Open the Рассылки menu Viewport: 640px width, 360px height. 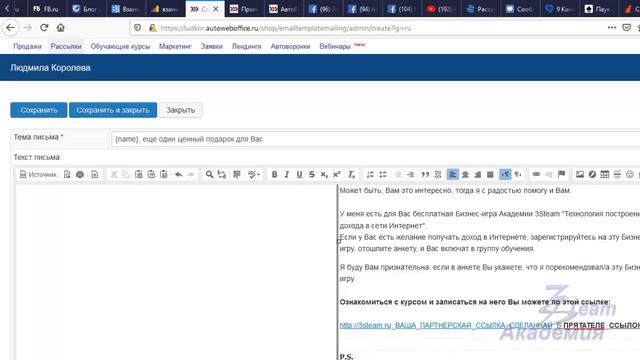tap(66, 47)
